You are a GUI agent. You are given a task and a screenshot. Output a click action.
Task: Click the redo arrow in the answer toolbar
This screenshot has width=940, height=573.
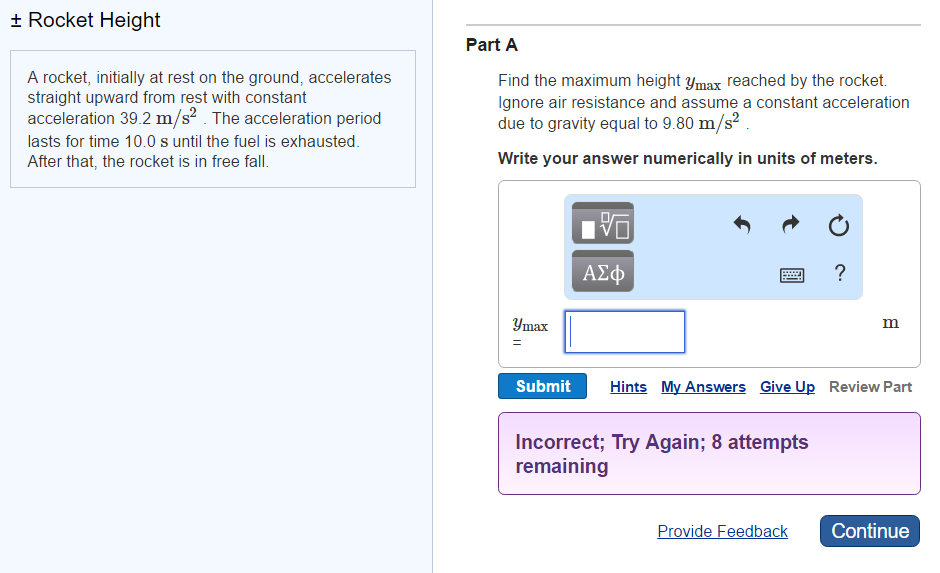[789, 225]
